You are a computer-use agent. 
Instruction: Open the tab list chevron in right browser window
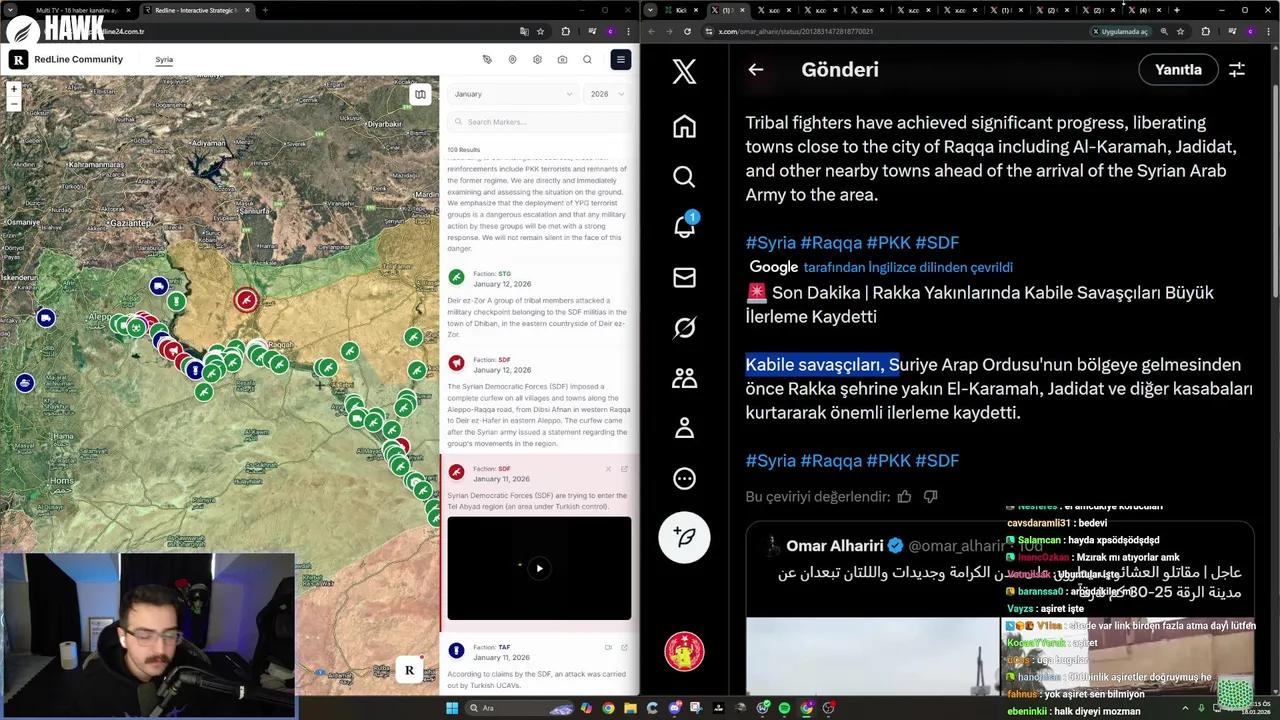(x=651, y=10)
